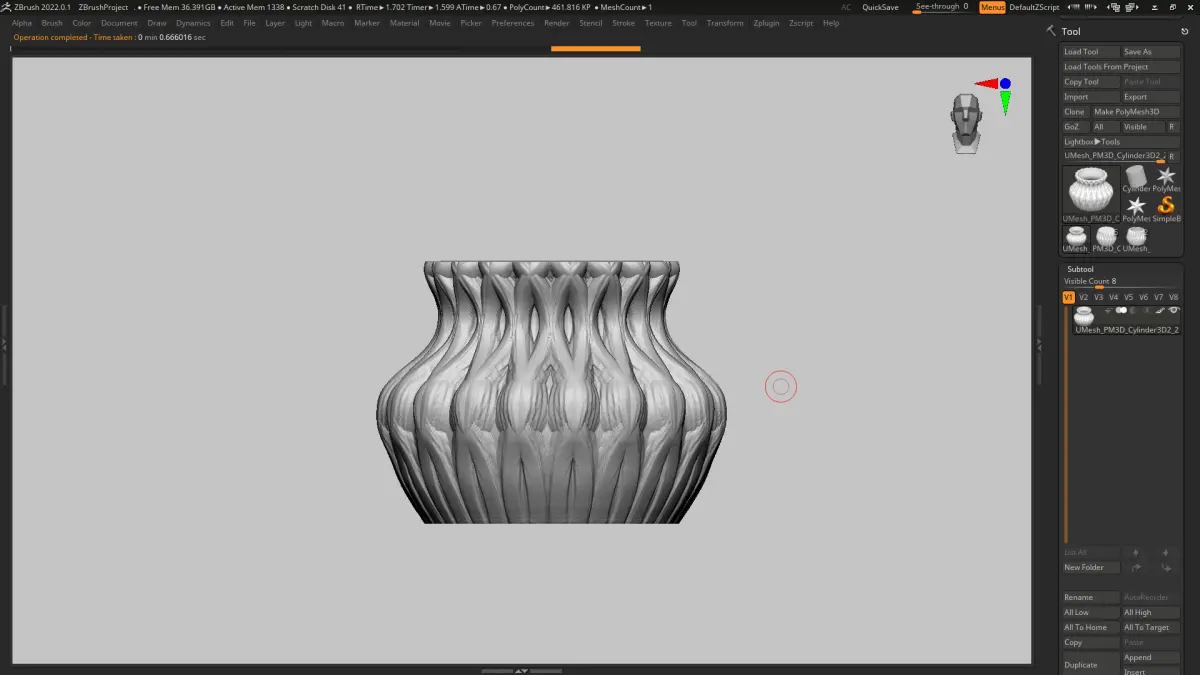
Task: Click the red X axis cone
Action: point(987,84)
